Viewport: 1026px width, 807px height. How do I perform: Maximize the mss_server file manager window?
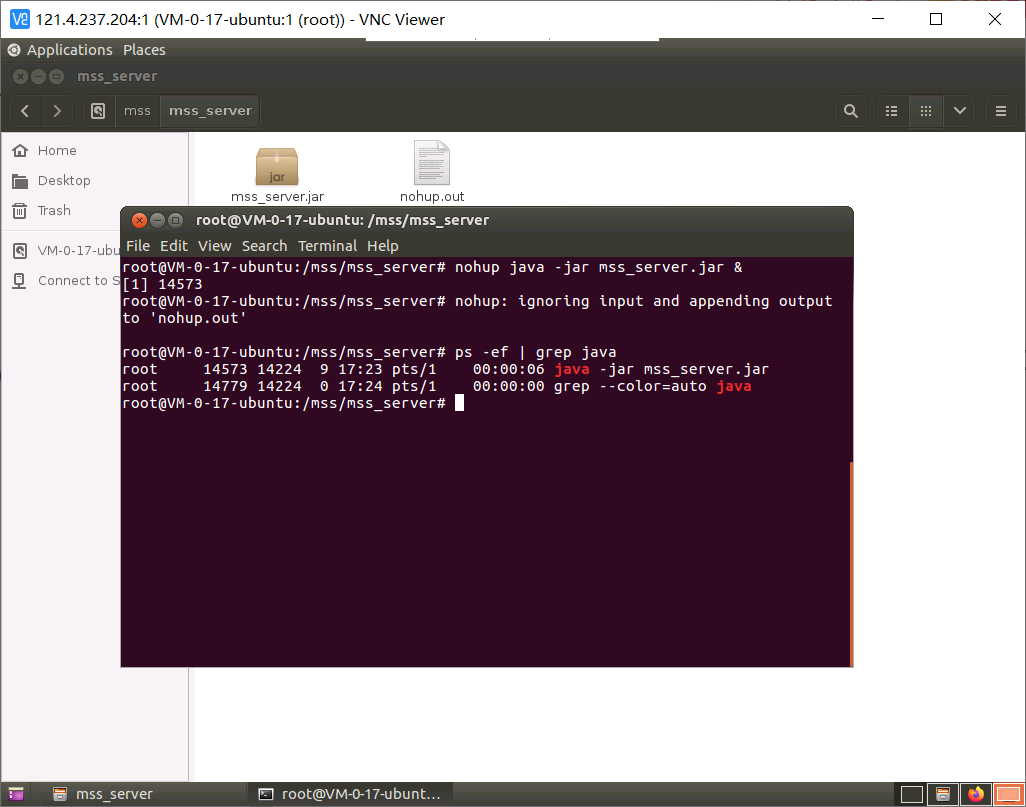(x=57, y=77)
